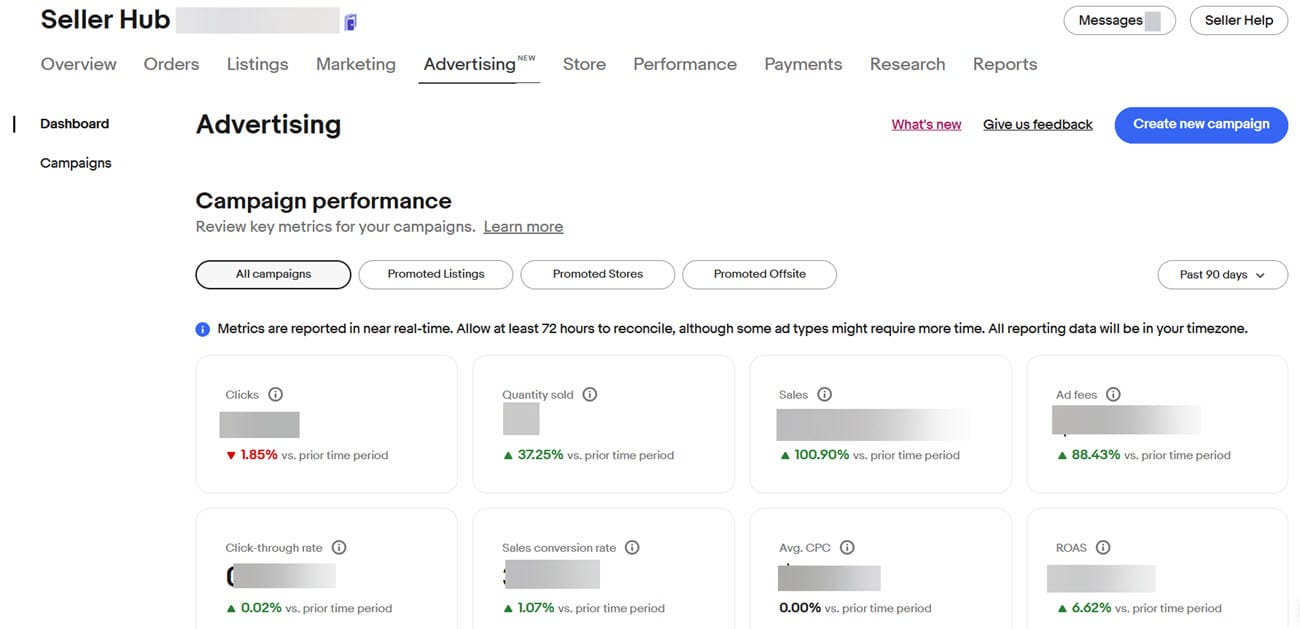Click the 88.43% ad fees change
This screenshot has height=629, width=1300.
click(x=1096, y=455)
